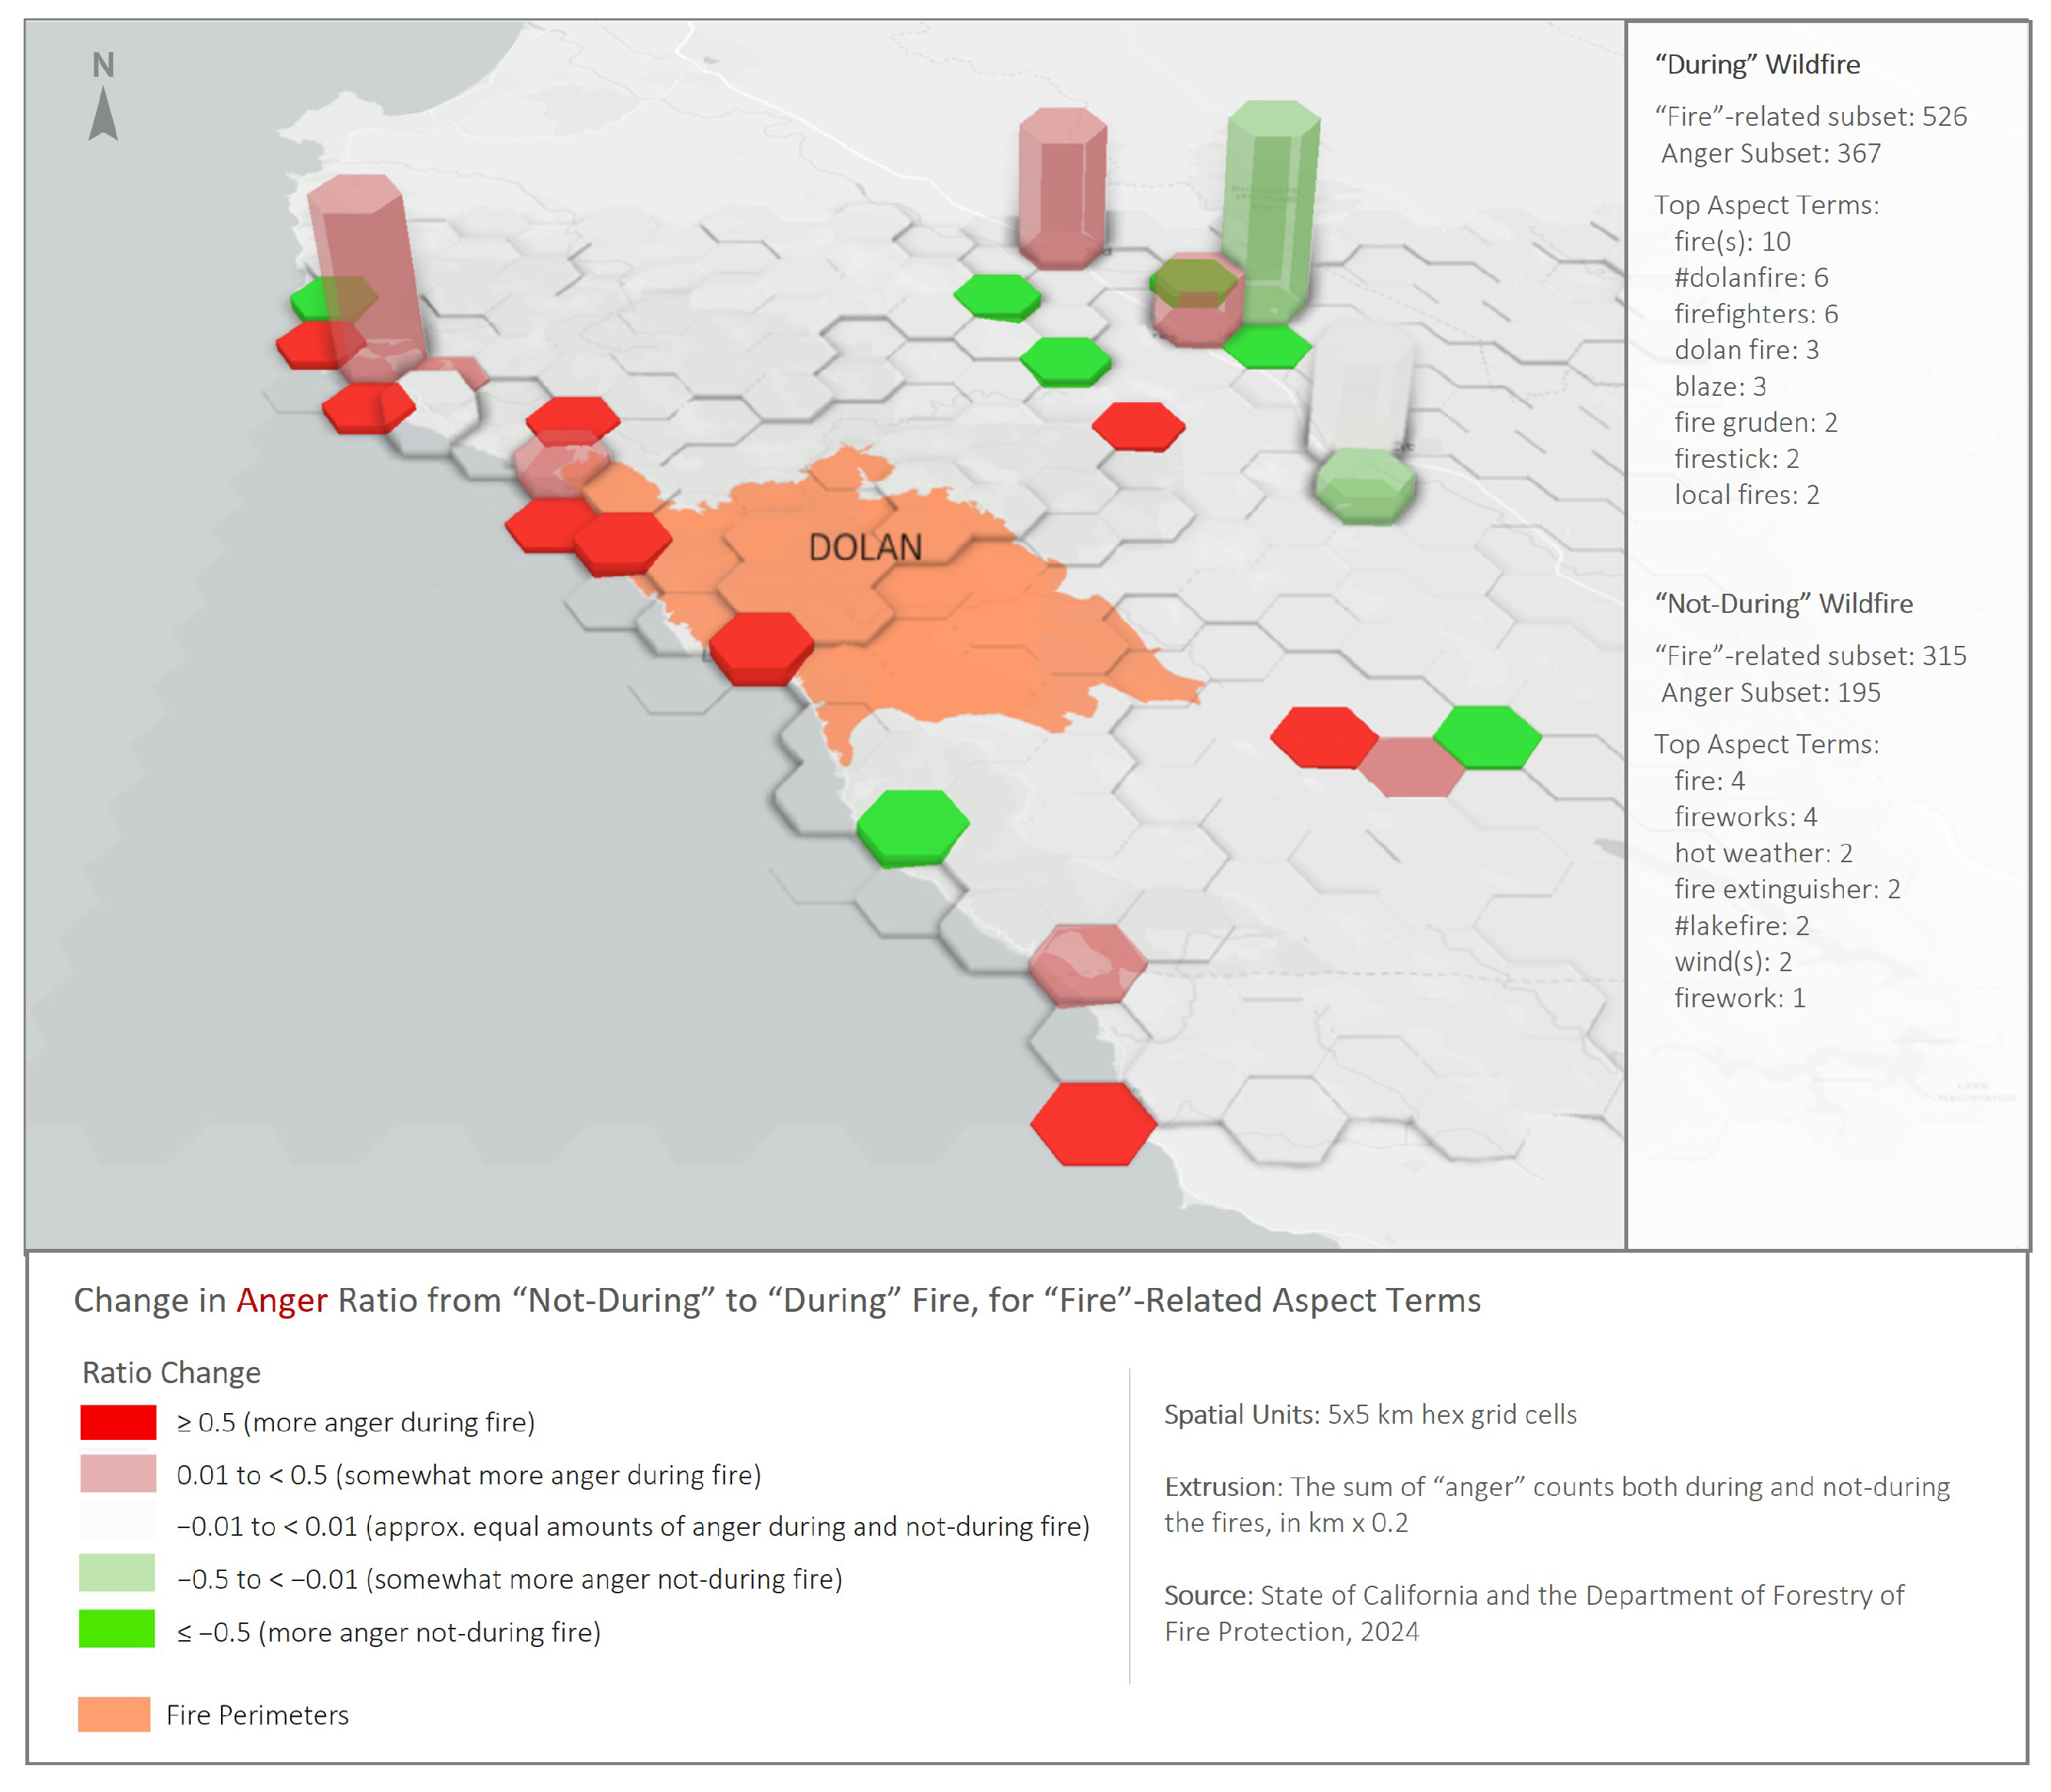This screenshot has height=1792, width=2051.
Task: Click the firefighters: 6 aspect term
Action: pyautogui.click(x=1755, y=314)
